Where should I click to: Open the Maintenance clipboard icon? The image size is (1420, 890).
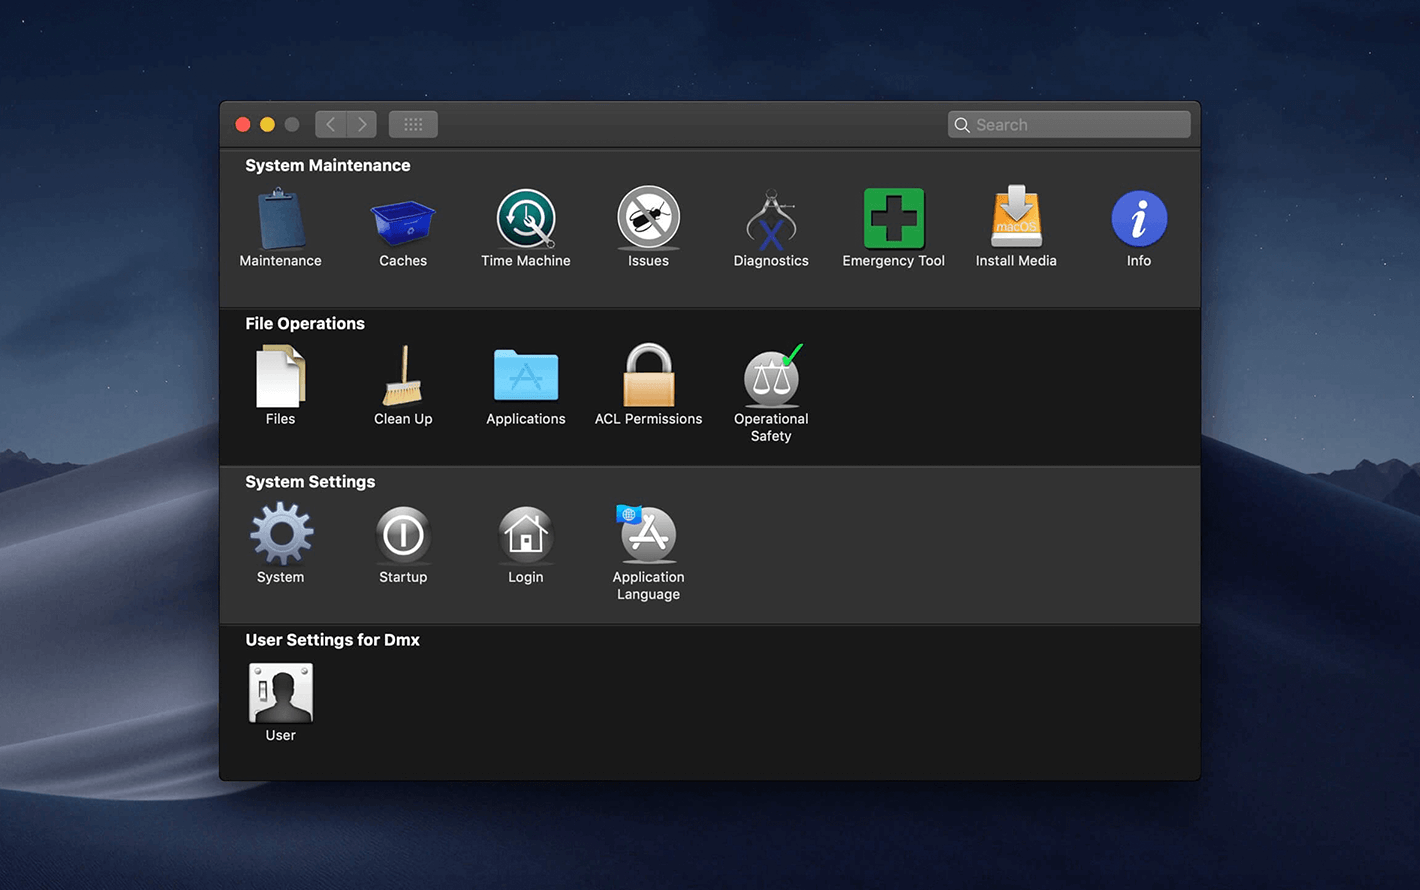pos(280,219)
